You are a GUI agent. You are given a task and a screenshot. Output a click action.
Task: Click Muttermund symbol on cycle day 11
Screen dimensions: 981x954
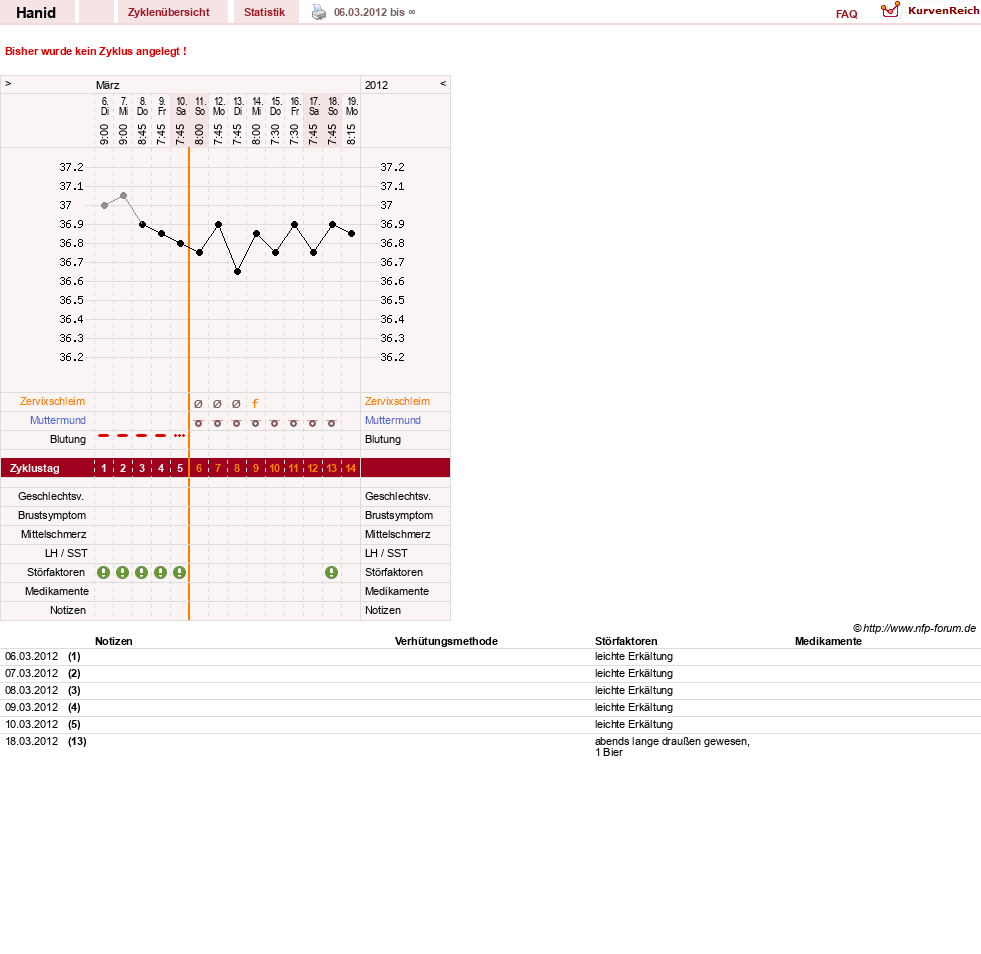[293, 424]
